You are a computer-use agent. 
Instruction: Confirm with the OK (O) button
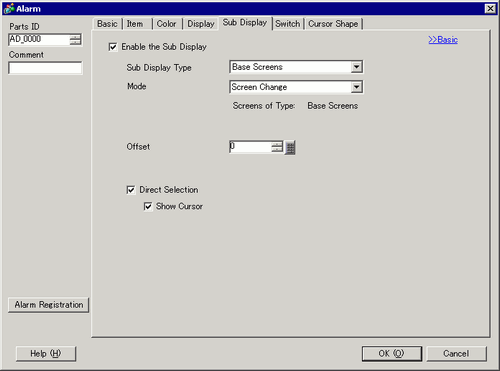392,354
